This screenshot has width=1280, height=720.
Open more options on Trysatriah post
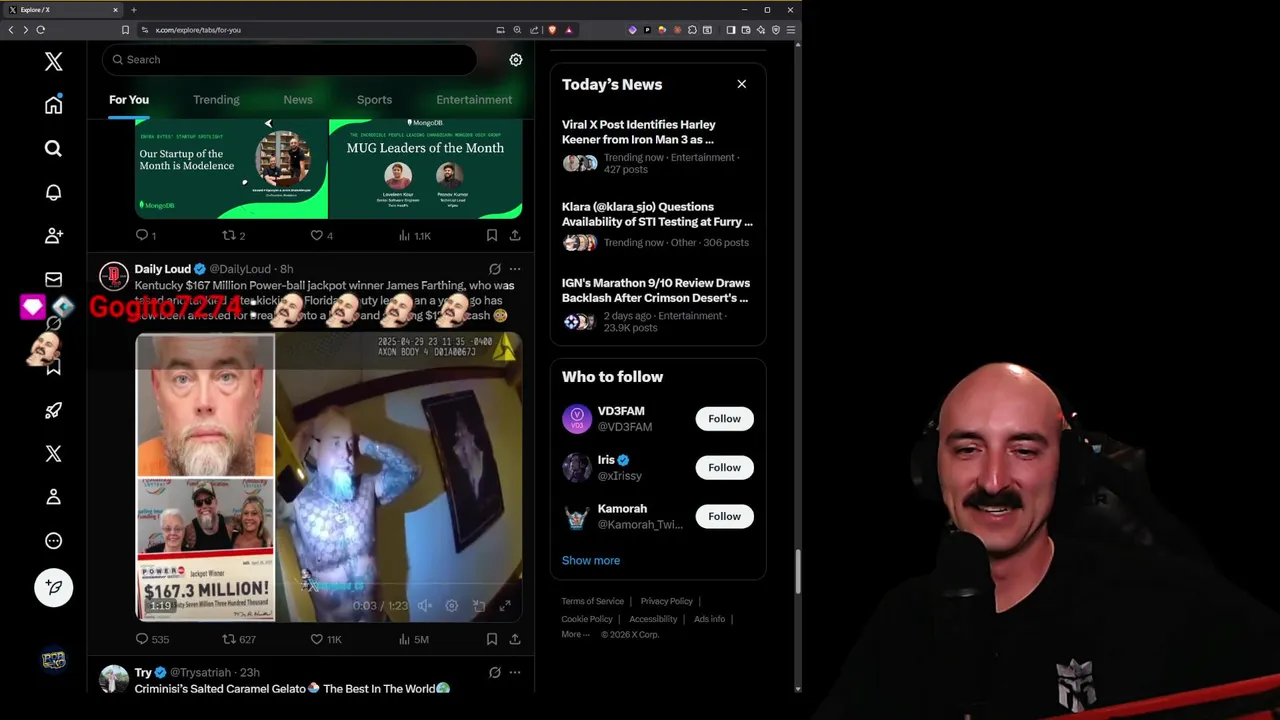click(515, 673)
